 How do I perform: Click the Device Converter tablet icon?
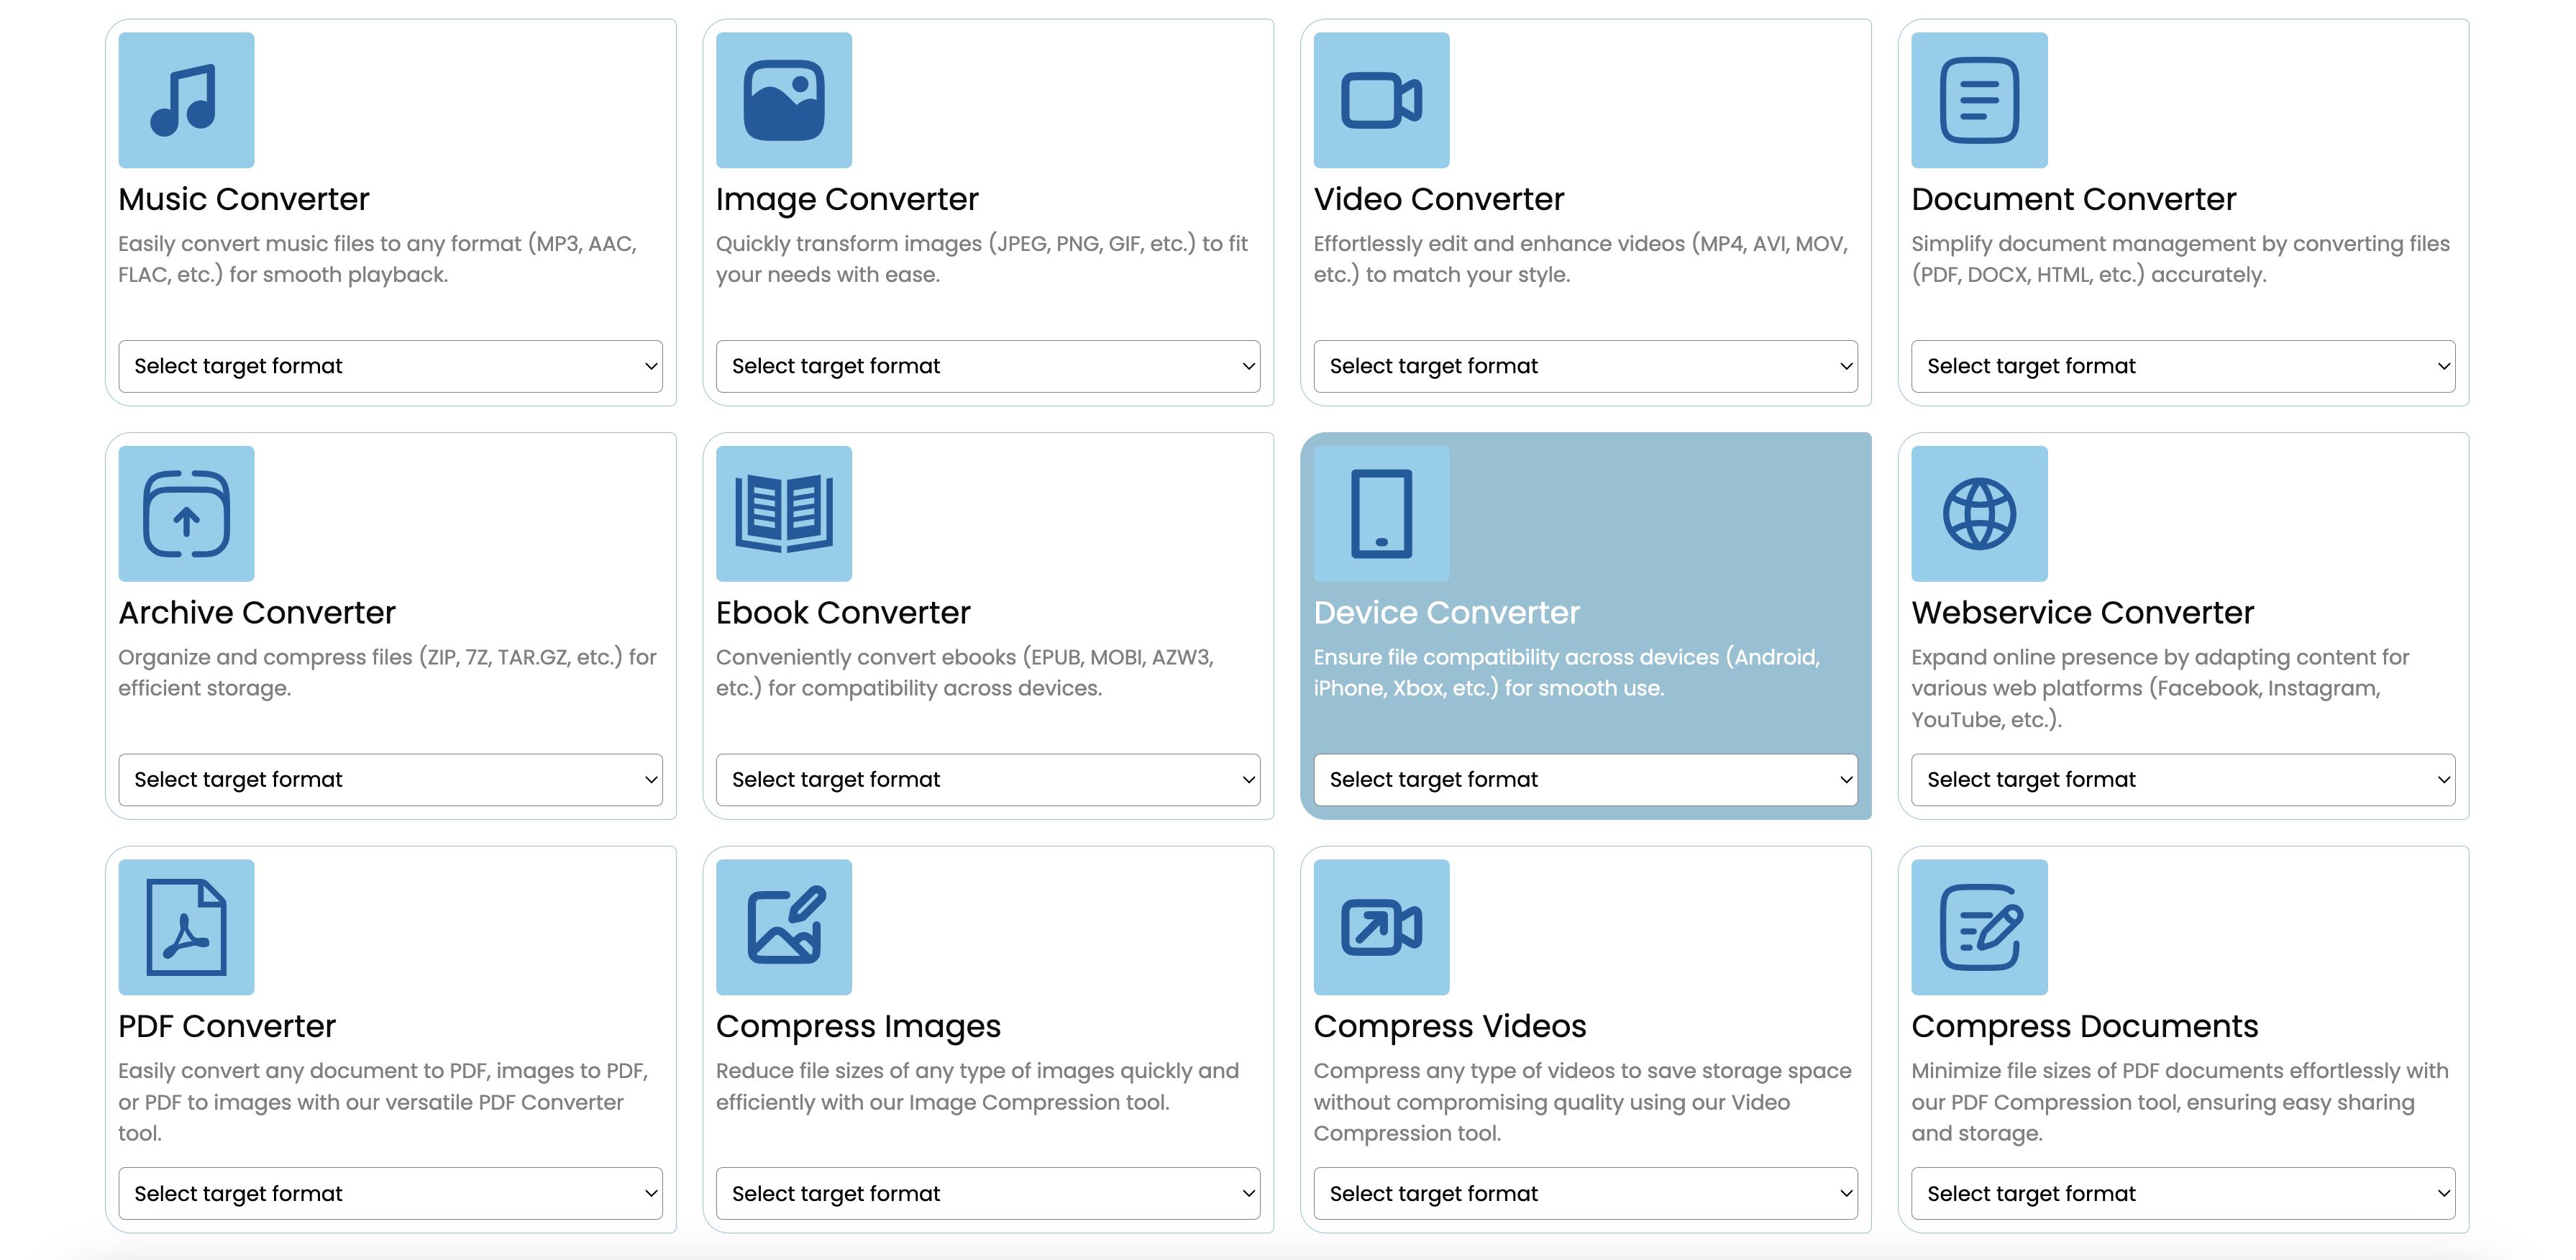click(x=1381, y=514)
